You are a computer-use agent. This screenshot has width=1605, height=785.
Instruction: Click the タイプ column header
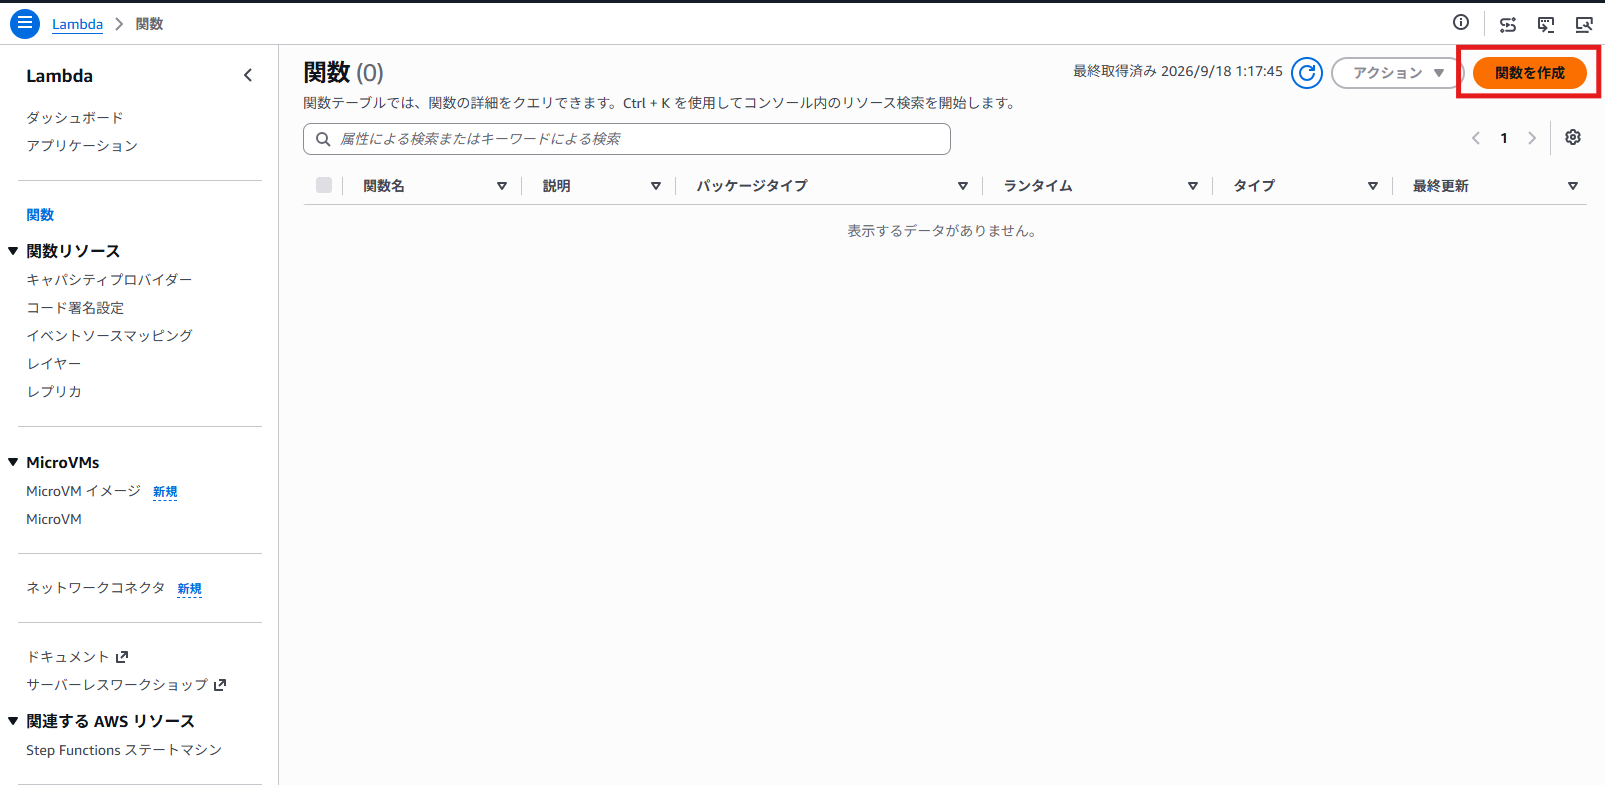(x=1254, y=186)
